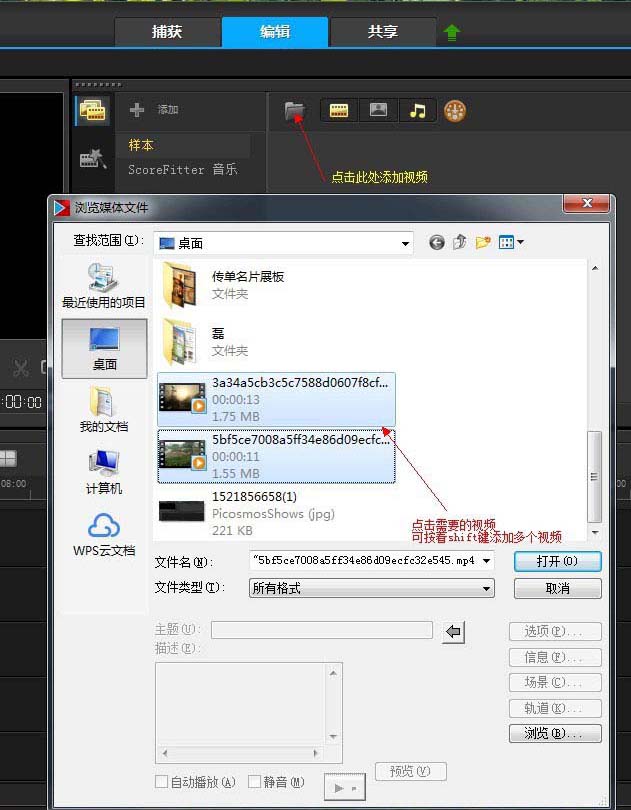This screenshot has width=631, height=810.
Task: Click the 预览 button
Action: tap(410, 771)
